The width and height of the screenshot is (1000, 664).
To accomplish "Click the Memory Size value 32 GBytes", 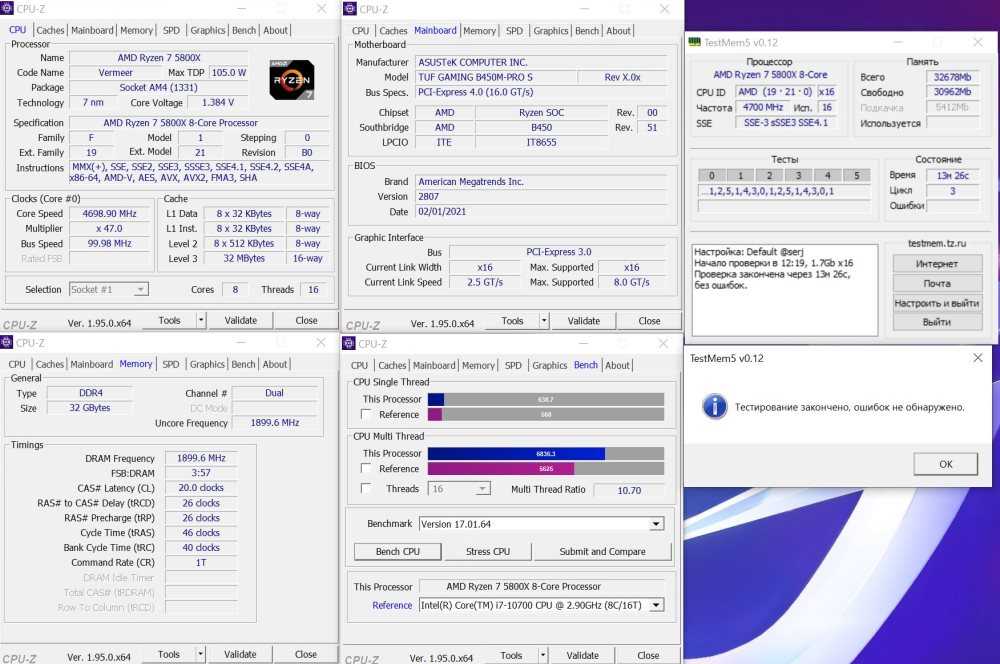I will click(90, 408).
